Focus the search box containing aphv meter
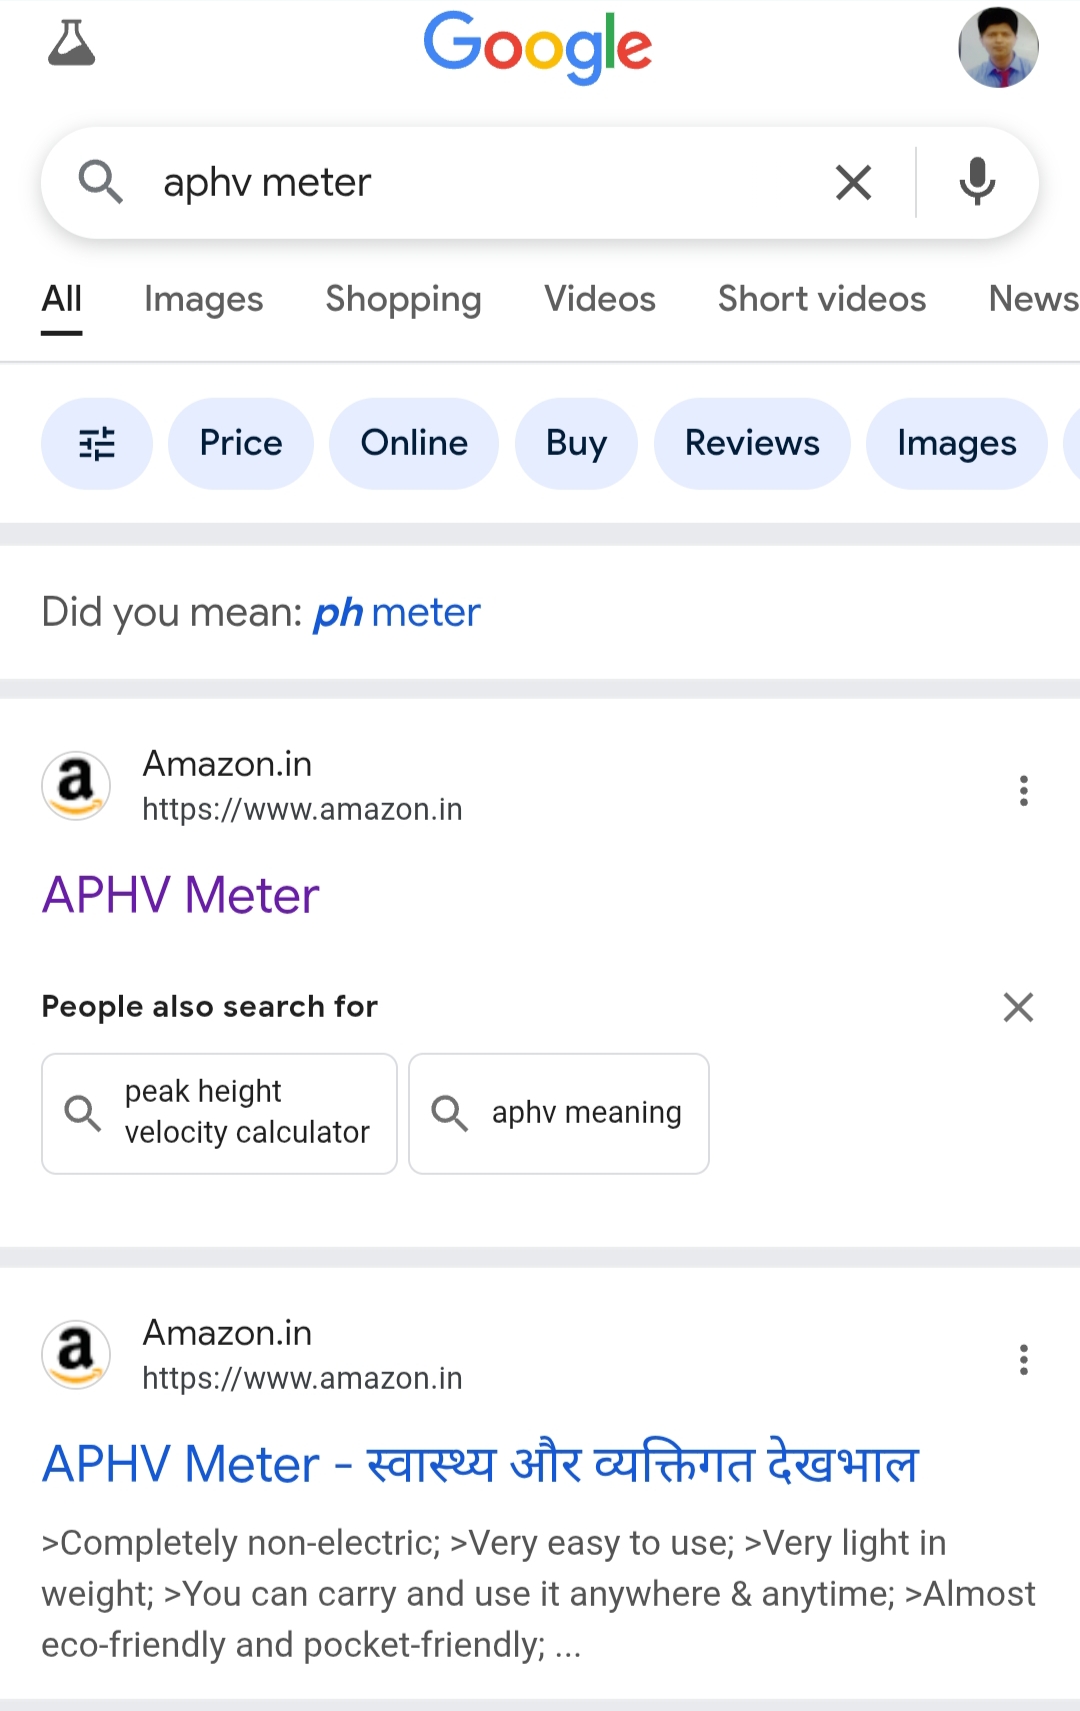The height and width of the screenshot is (1711, 1080). tap(480, 183)
